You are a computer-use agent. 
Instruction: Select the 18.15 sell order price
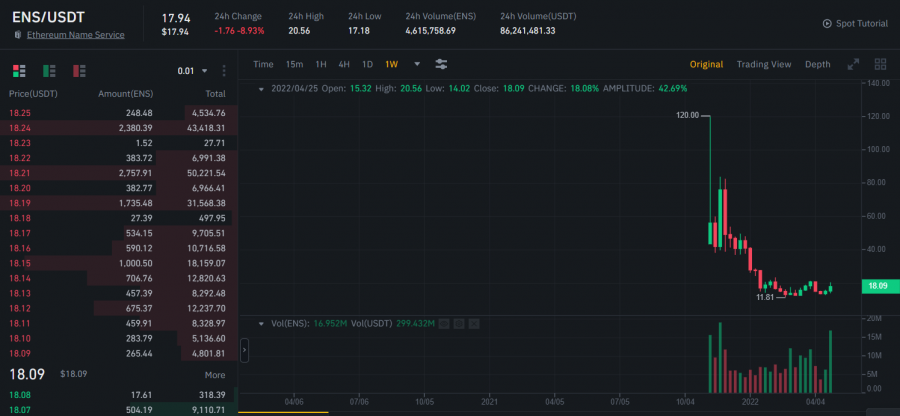[x=20, y=263]
